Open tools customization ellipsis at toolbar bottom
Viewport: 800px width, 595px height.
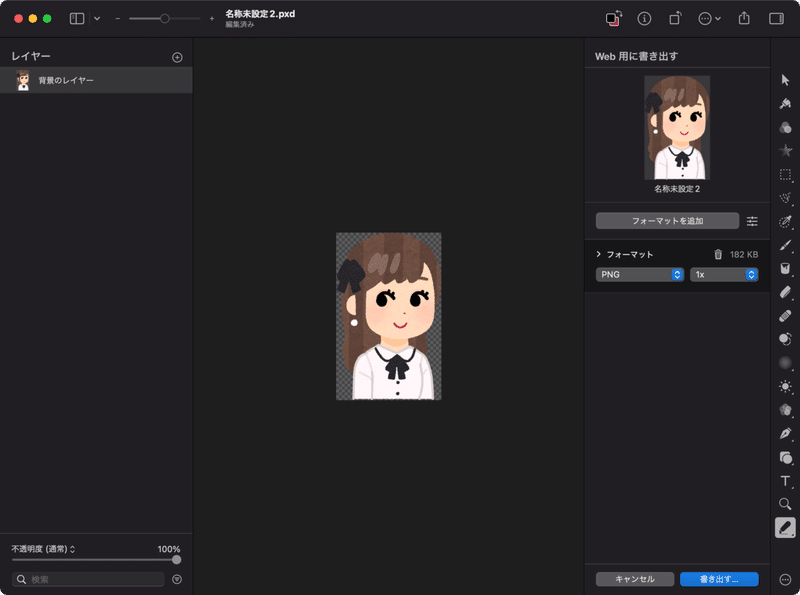(x=785, y=579)
